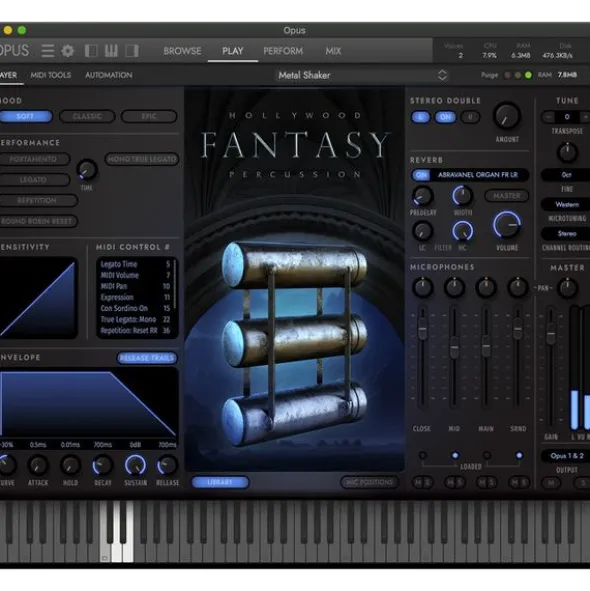Click the Mid microphone pan knob
590x591 pixels.
coord(454,288)
